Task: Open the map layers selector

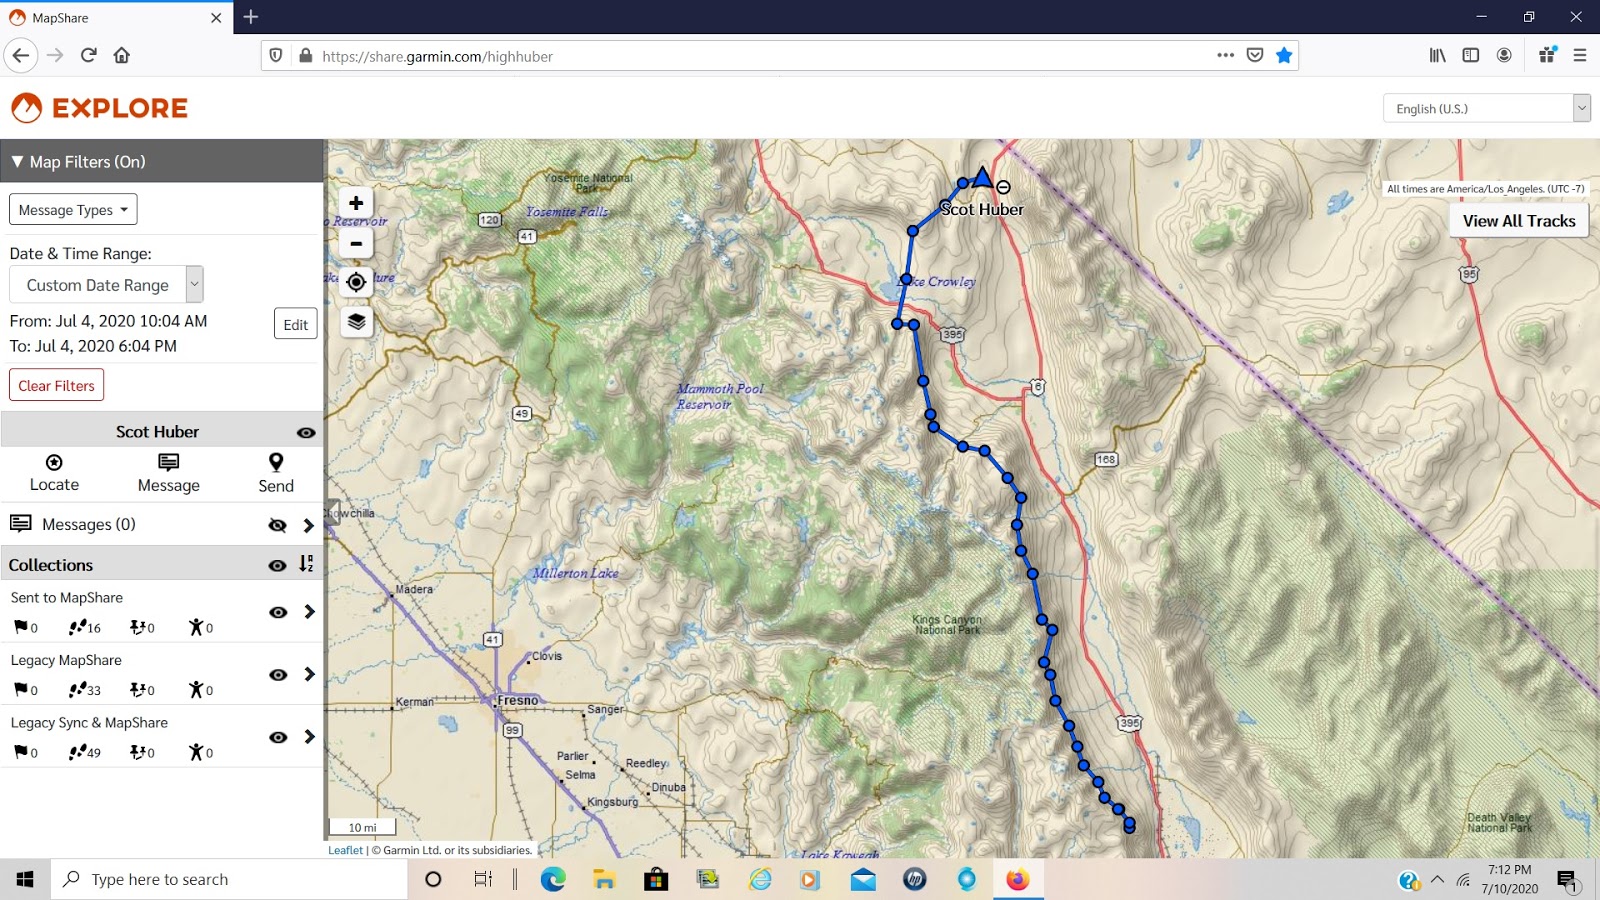Action: [x=356, y=321]
